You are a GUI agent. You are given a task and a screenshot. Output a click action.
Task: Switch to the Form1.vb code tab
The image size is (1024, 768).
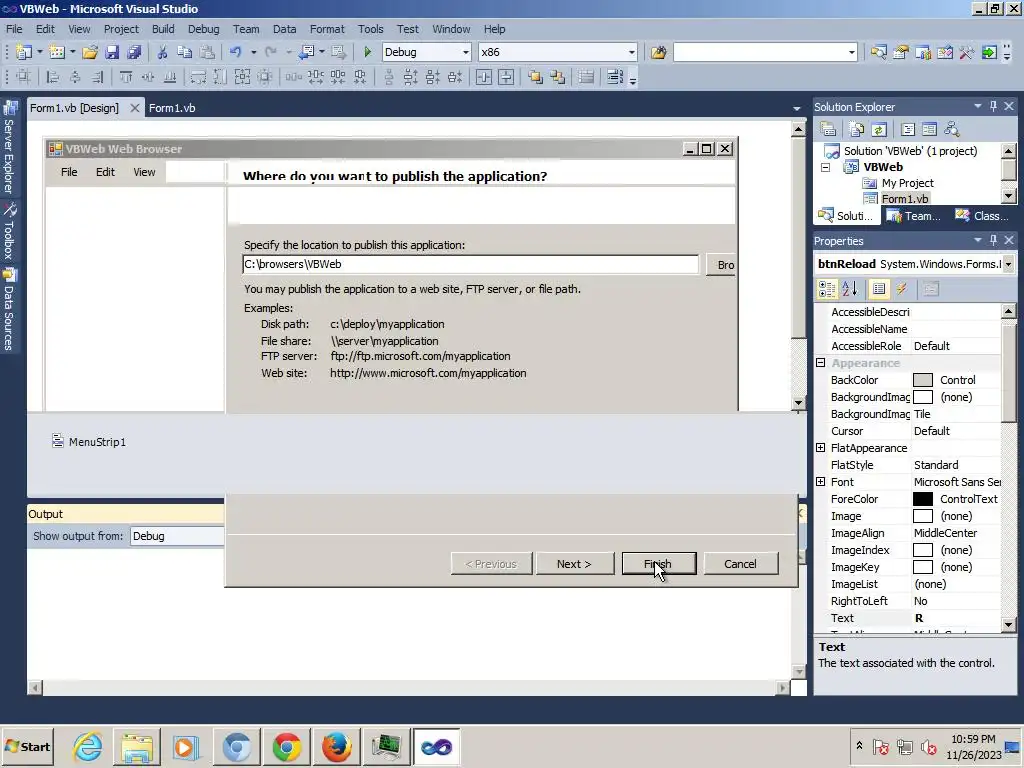tap(172, 108)
